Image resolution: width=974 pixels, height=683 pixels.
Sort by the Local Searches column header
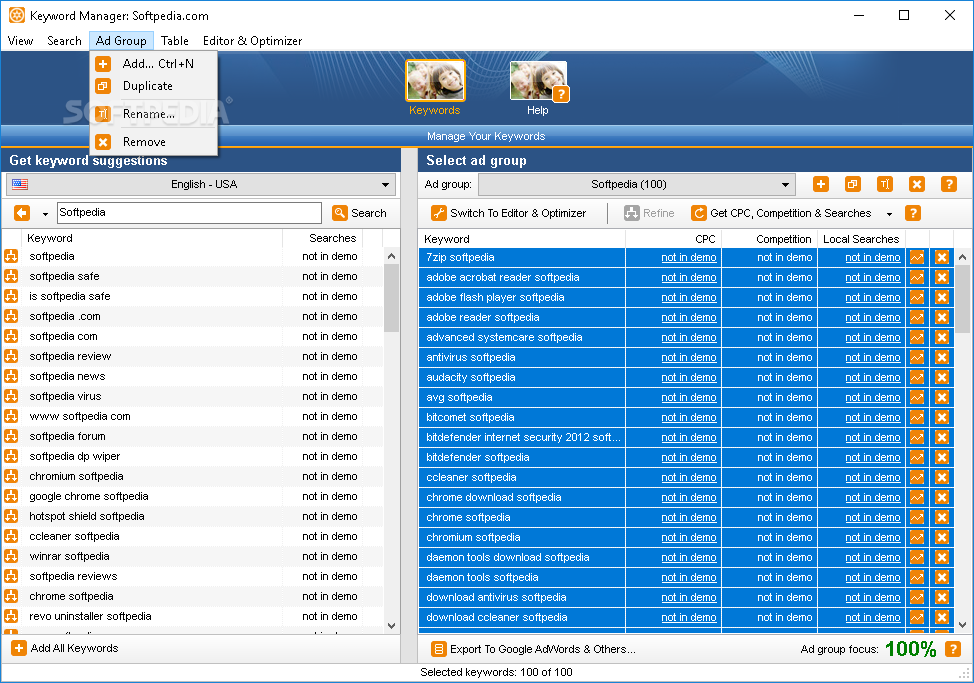[x=861, y=239]
